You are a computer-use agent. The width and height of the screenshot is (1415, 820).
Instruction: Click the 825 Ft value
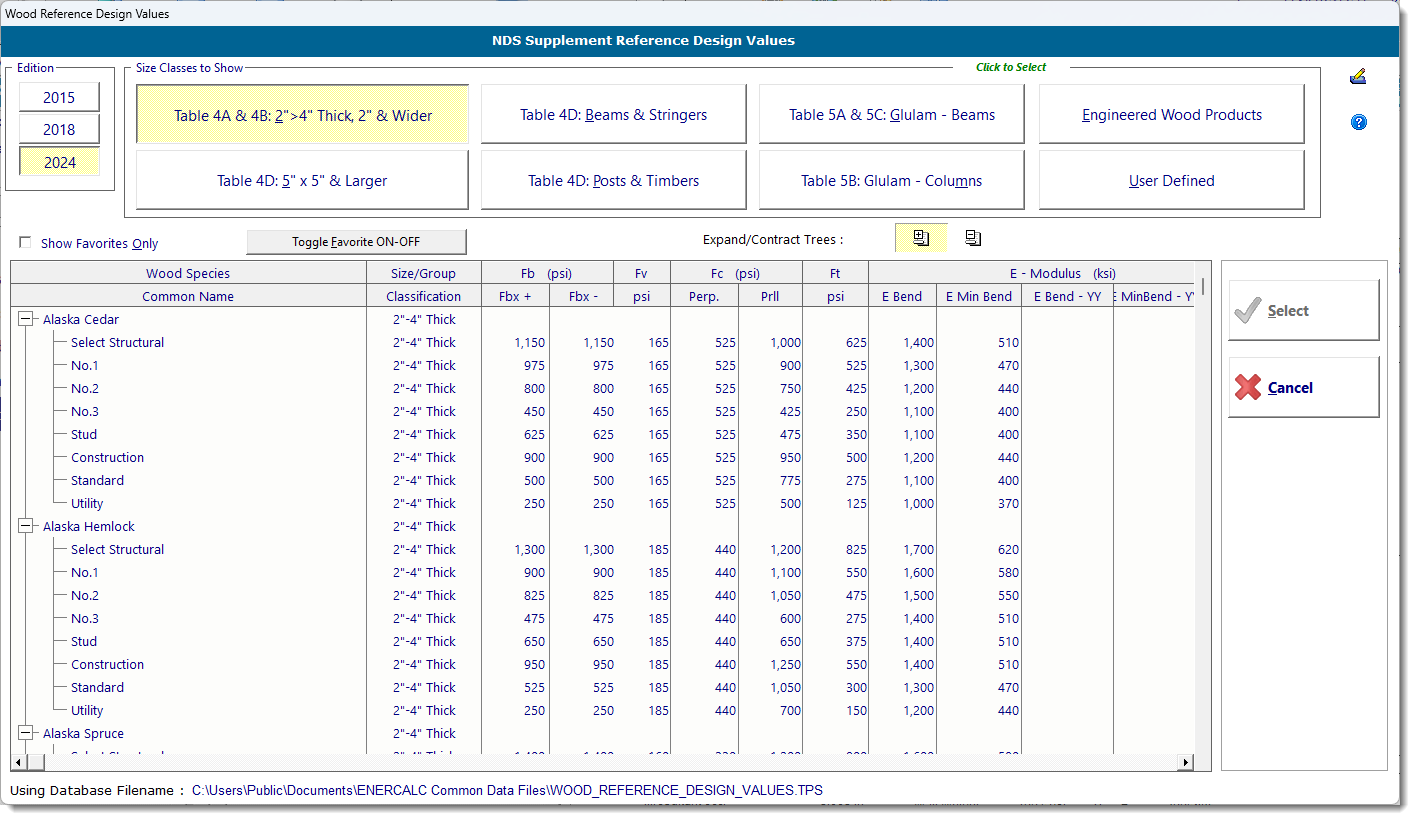click(x=856, y=549)
